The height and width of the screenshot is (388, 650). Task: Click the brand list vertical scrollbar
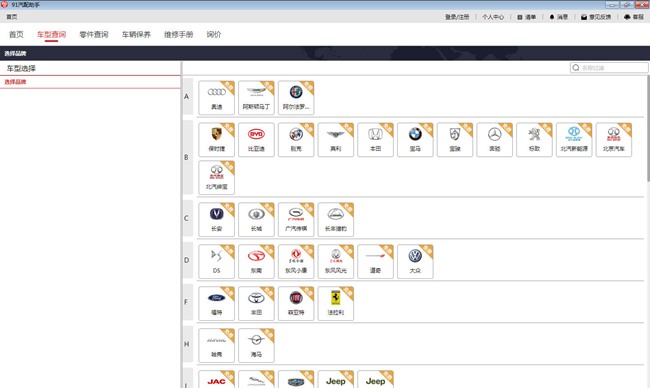648,129
